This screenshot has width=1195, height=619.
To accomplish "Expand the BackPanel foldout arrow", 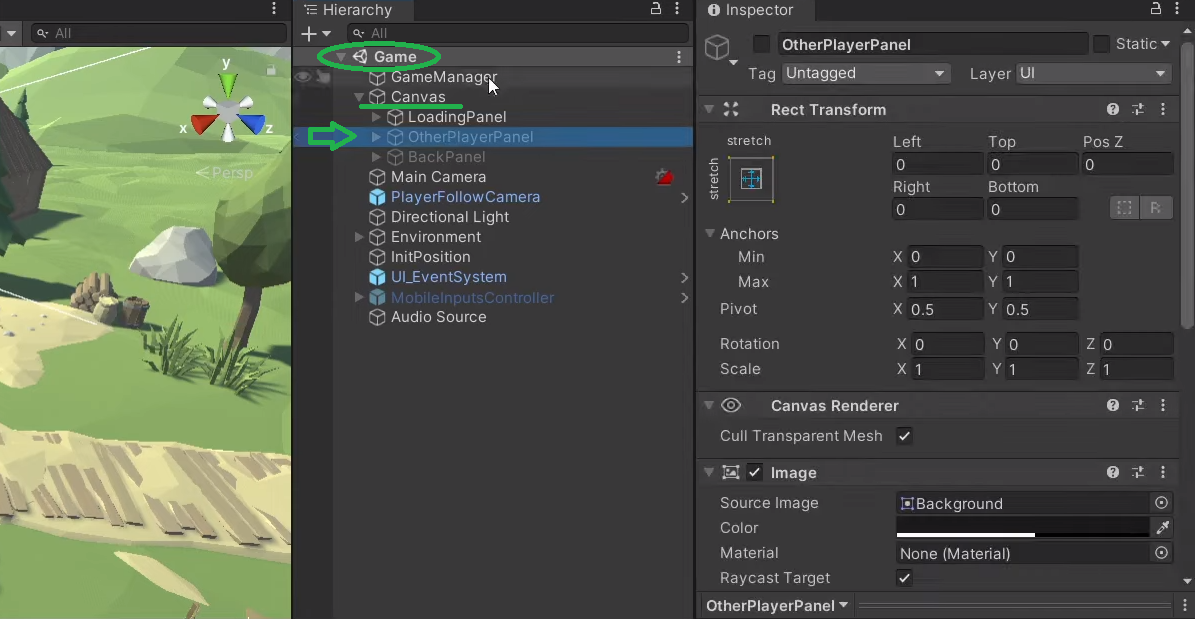I will 376,157.
